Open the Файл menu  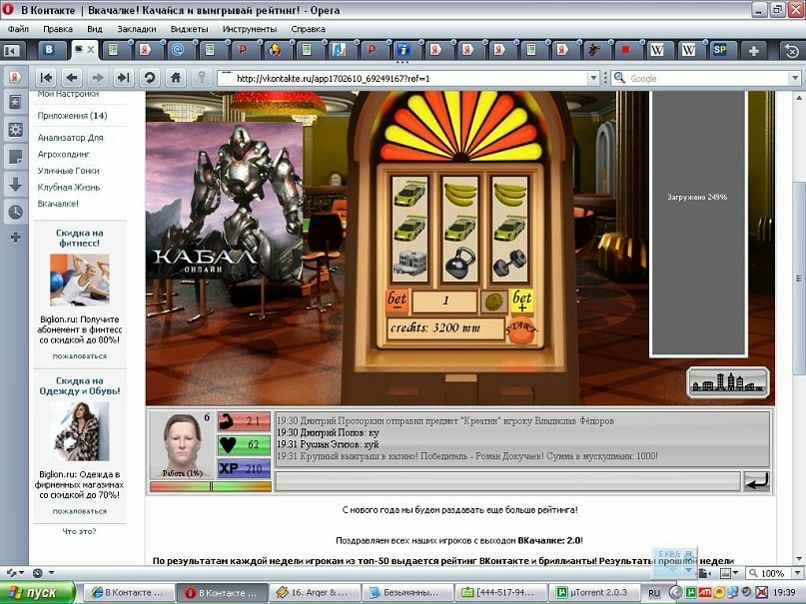coord(18,29)
